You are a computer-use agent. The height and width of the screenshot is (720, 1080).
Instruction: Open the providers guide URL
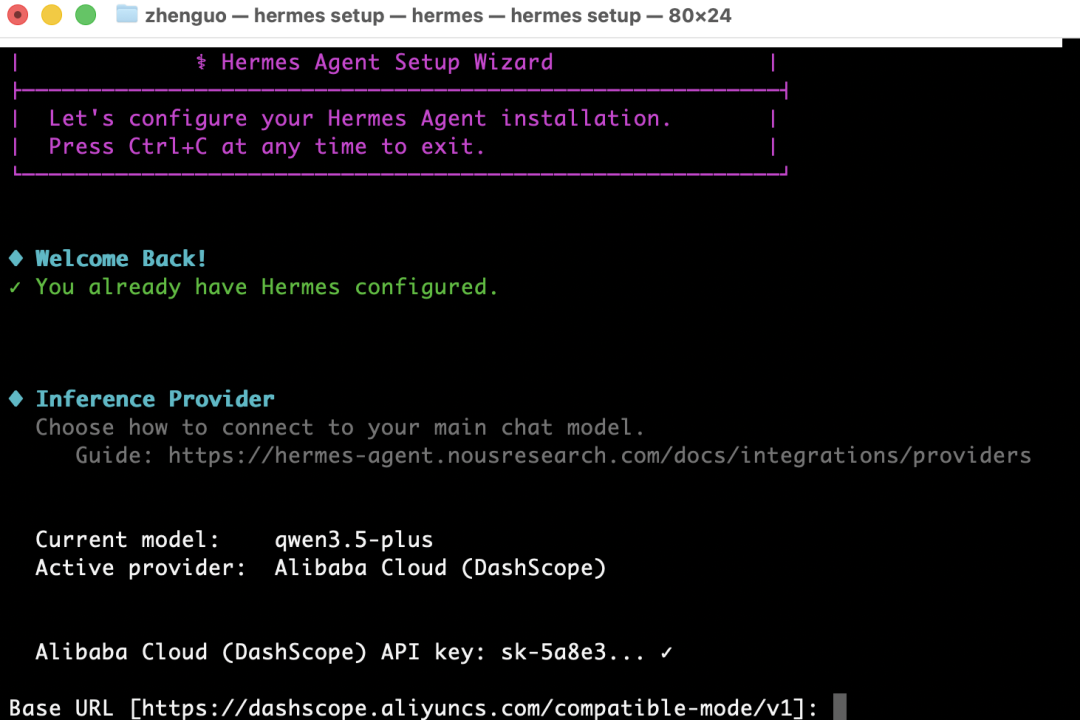point(599,456)
